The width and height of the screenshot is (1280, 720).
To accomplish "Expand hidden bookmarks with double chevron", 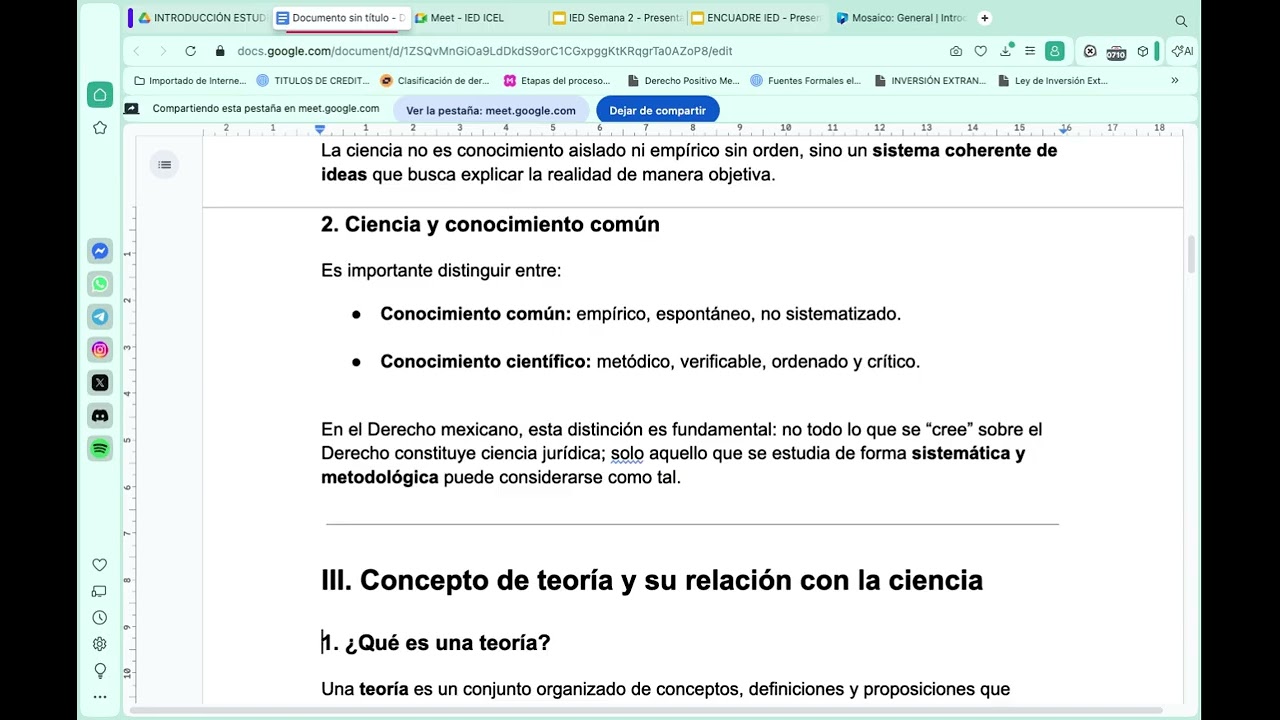I will 1175,81.
